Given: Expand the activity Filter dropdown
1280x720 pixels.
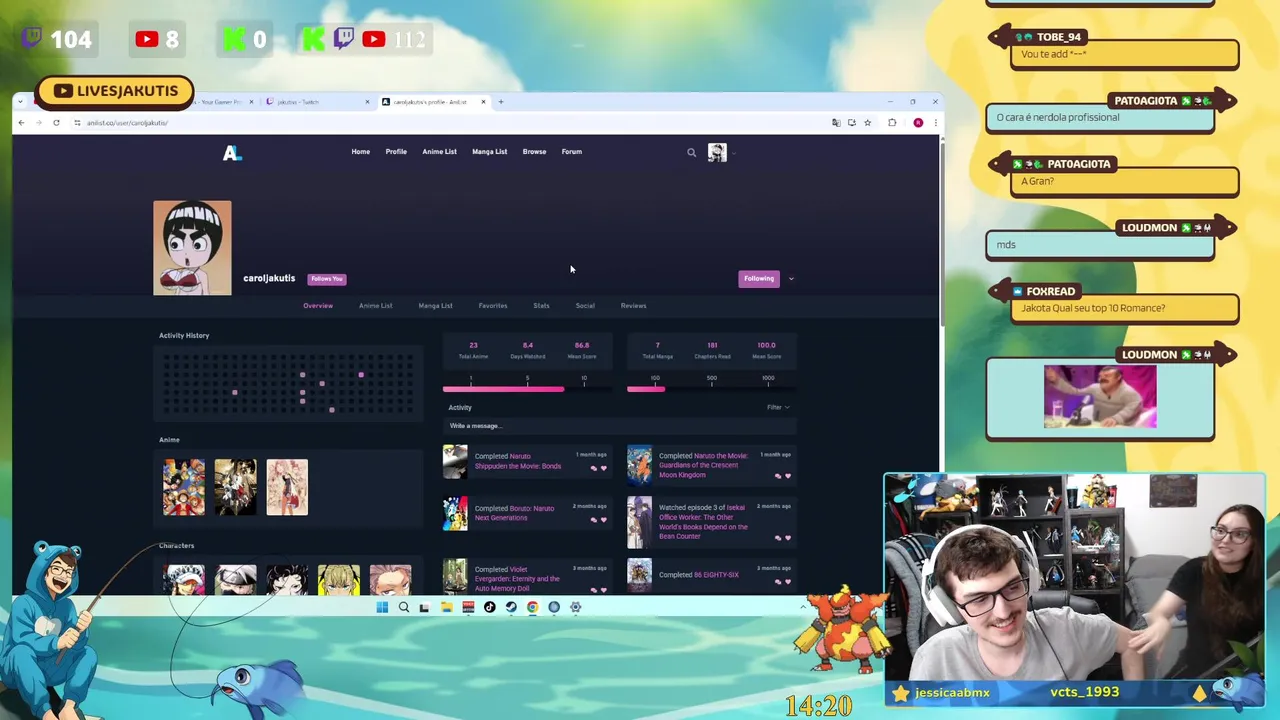Looking at the screenshot, I should pyautogui.click(x=778, y=408).
